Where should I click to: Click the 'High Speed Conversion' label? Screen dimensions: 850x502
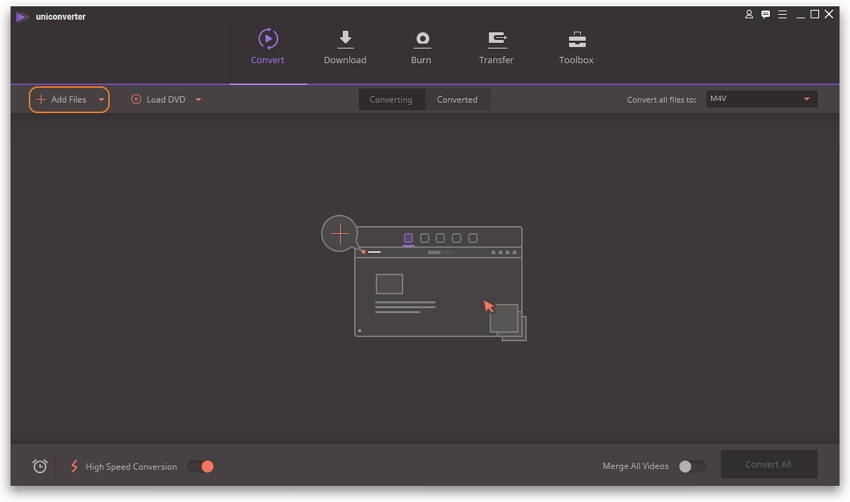pyautogui.click(x=131, y=467)
